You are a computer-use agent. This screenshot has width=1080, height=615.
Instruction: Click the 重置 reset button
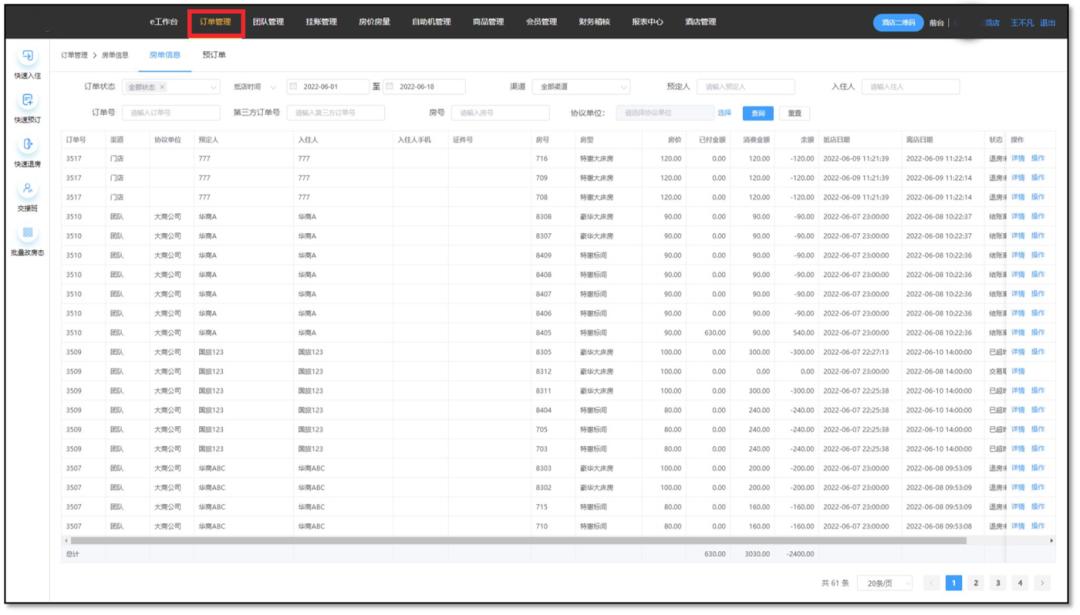coord(794,114)
